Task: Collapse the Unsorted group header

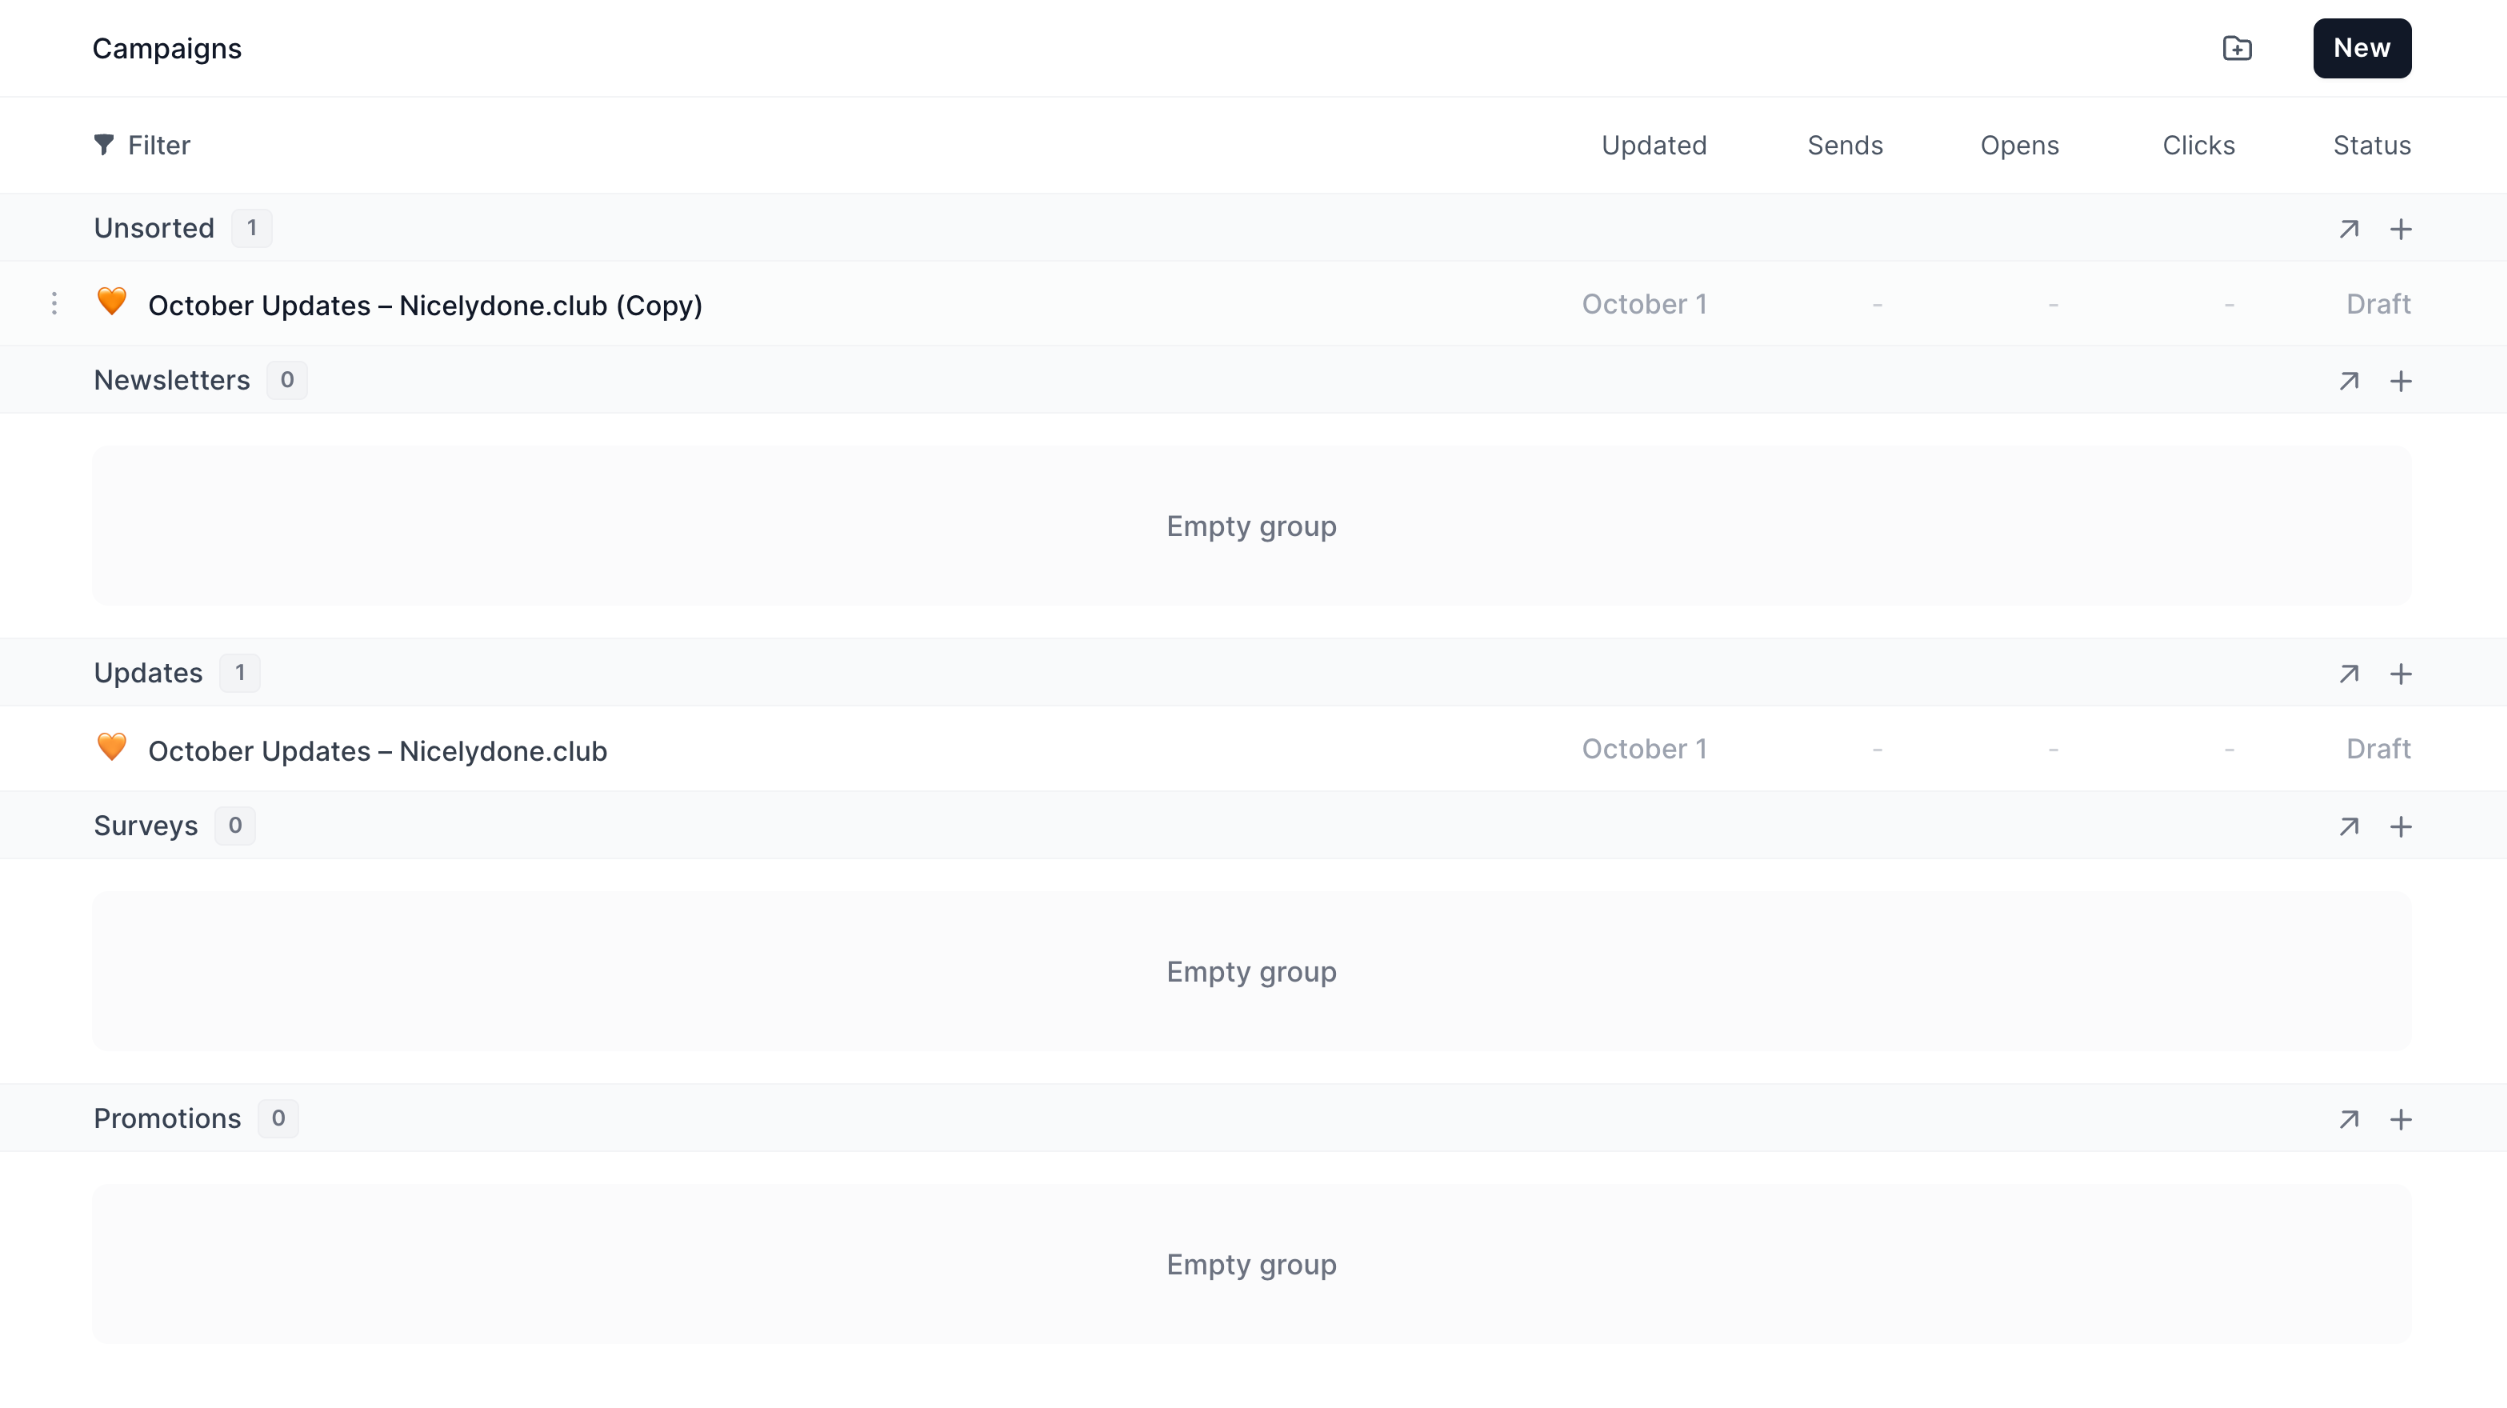Action: tap(154, 228)
